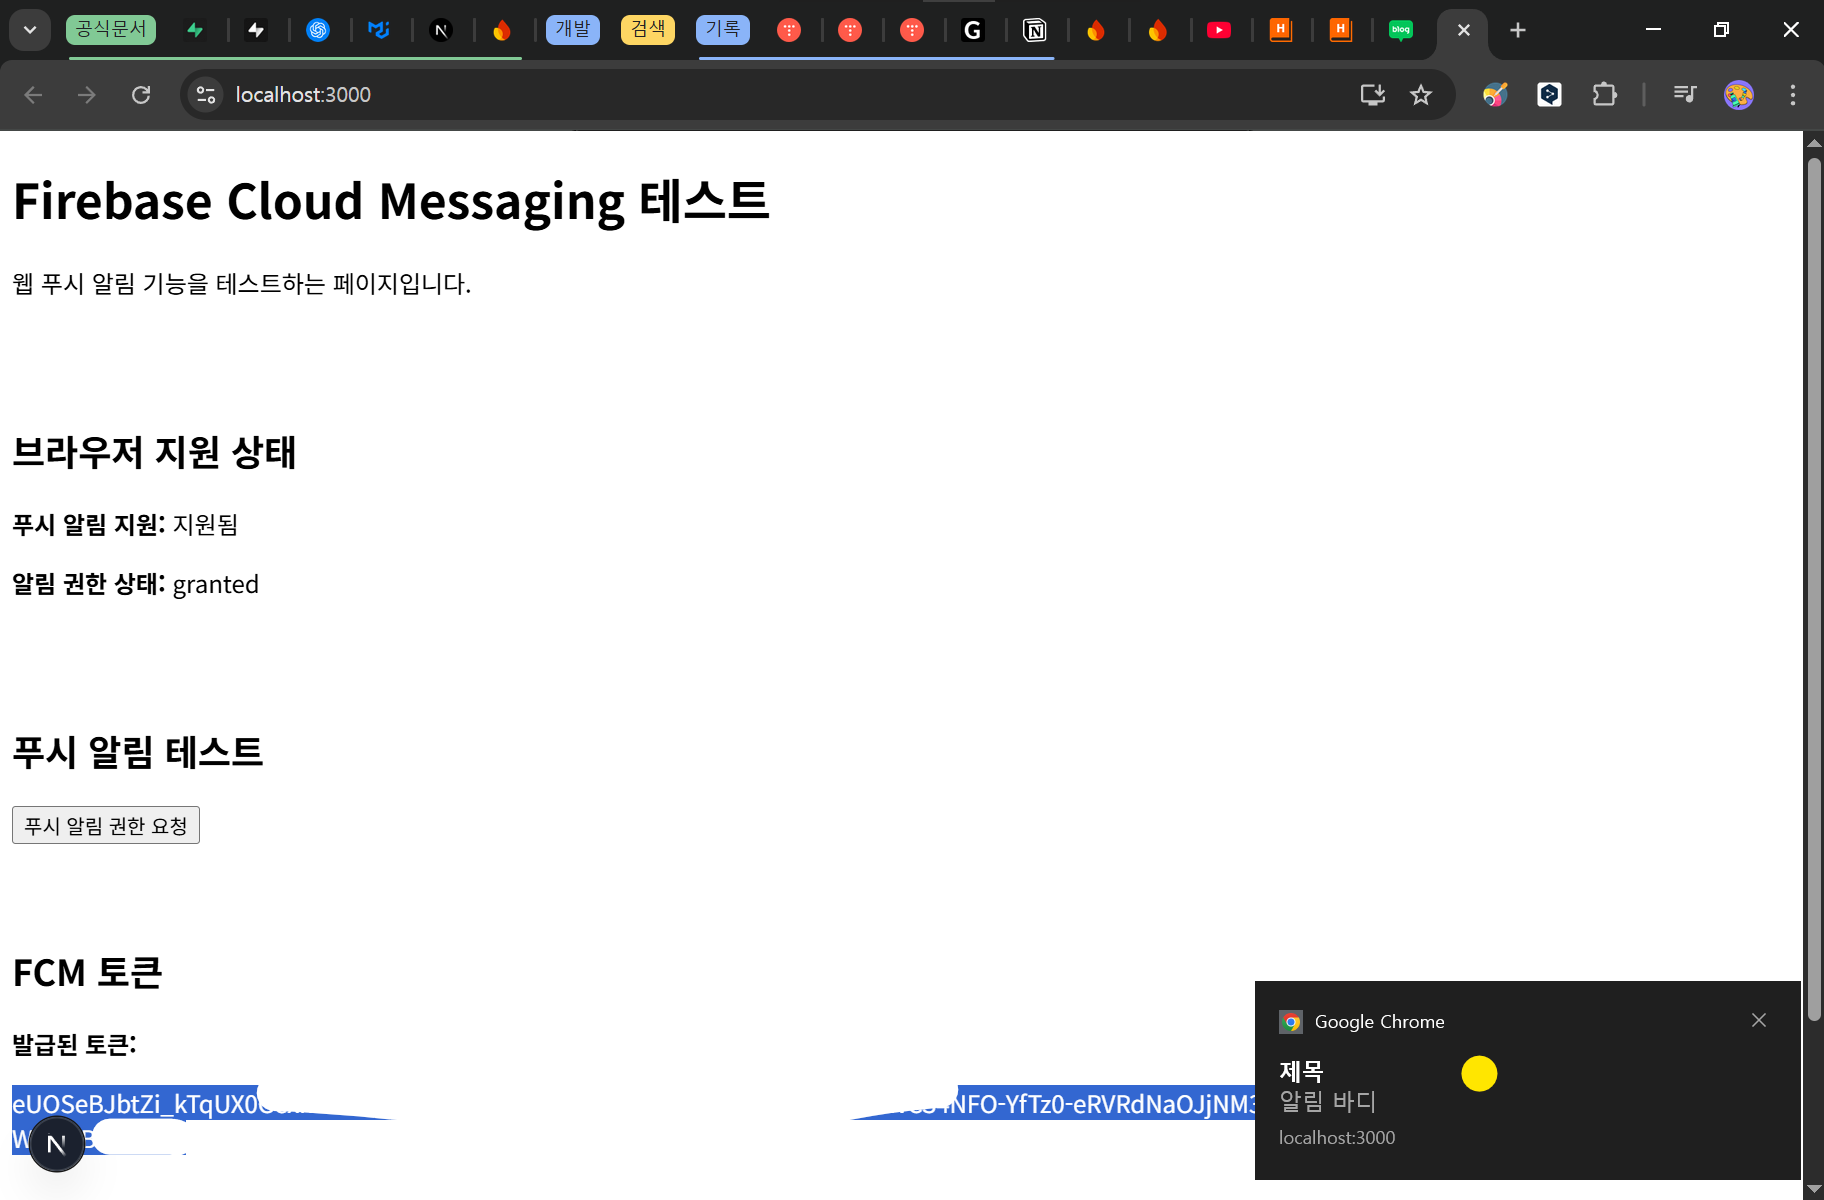Open the second red circle icon tab
The image size is (1824, 1200).
pos(850,30)
